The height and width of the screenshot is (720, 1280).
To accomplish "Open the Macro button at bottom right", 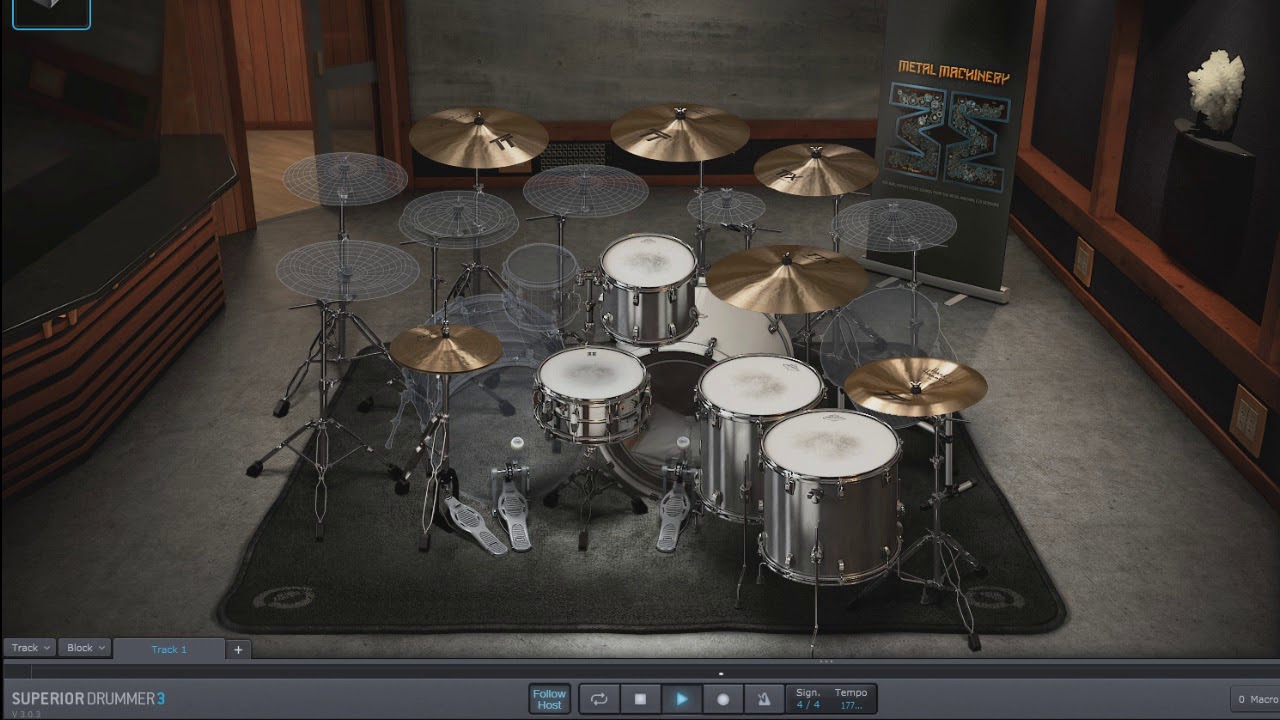I will 1256,699.
